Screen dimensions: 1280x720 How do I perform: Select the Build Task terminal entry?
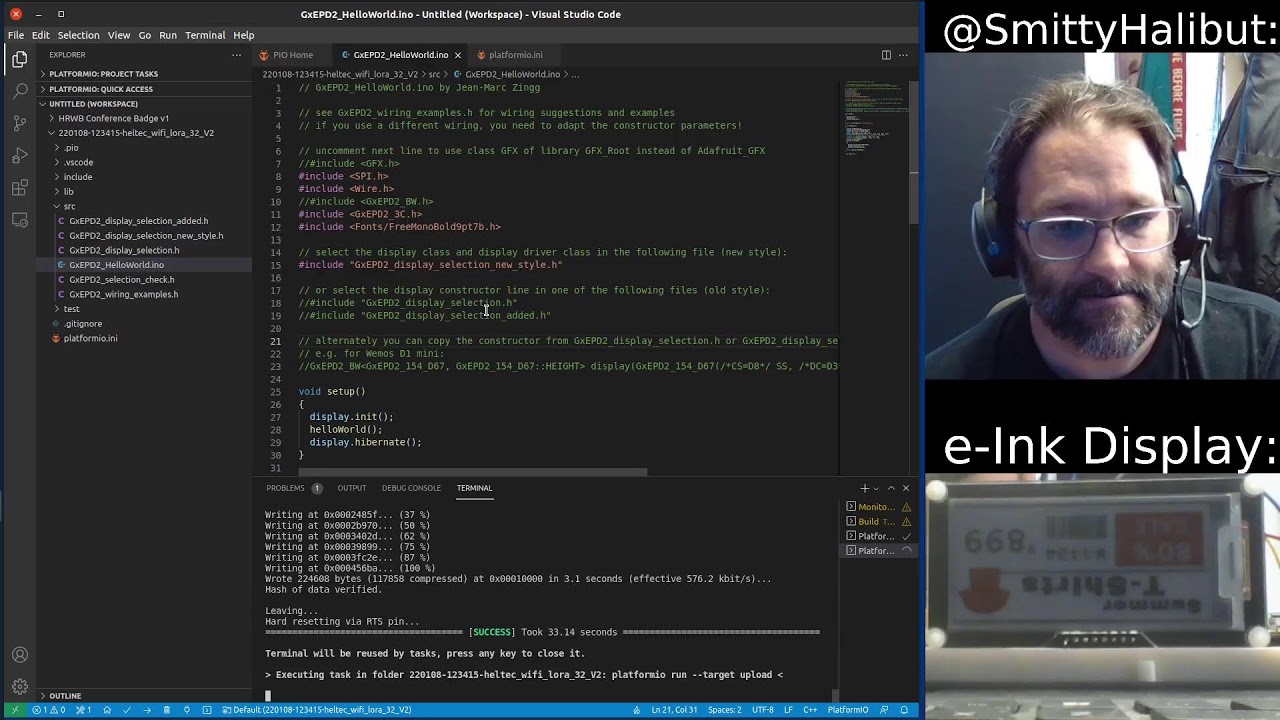(877, 521)
